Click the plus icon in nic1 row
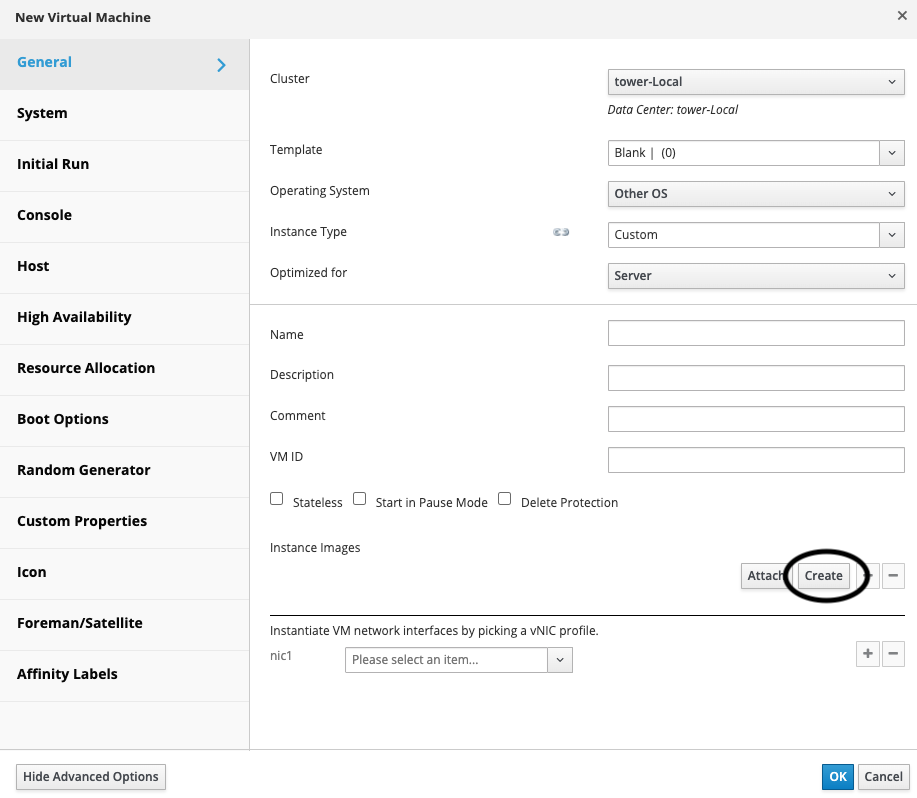 pyautogui.click(x=868, y=654)
